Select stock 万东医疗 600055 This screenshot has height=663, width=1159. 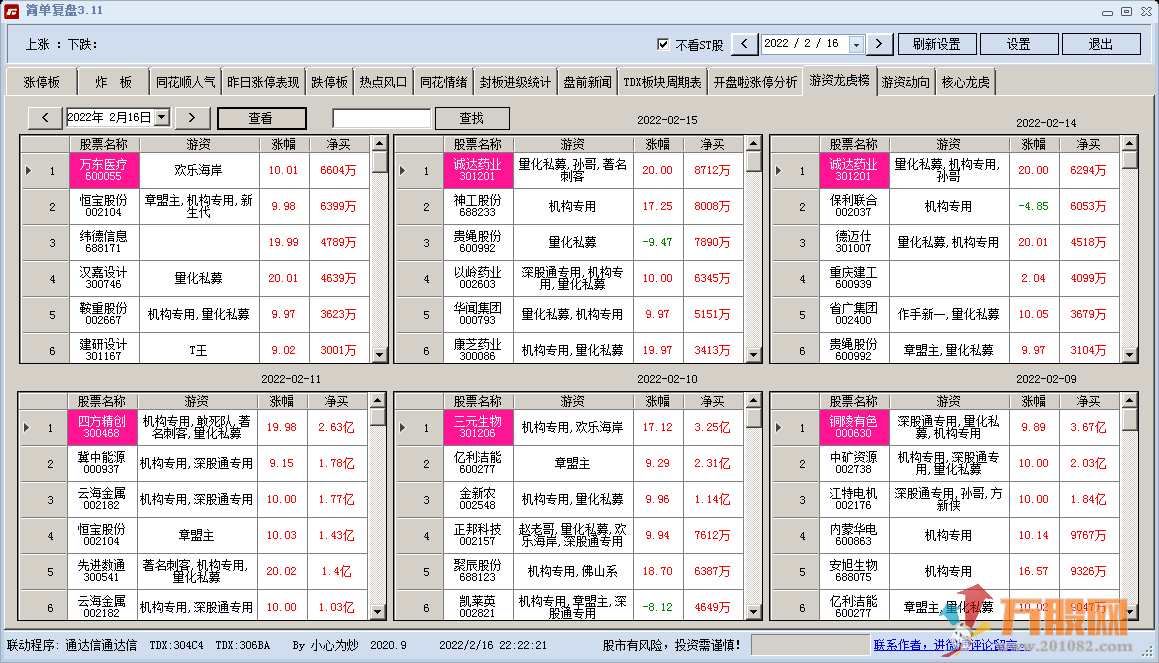[x=103, y=170]
